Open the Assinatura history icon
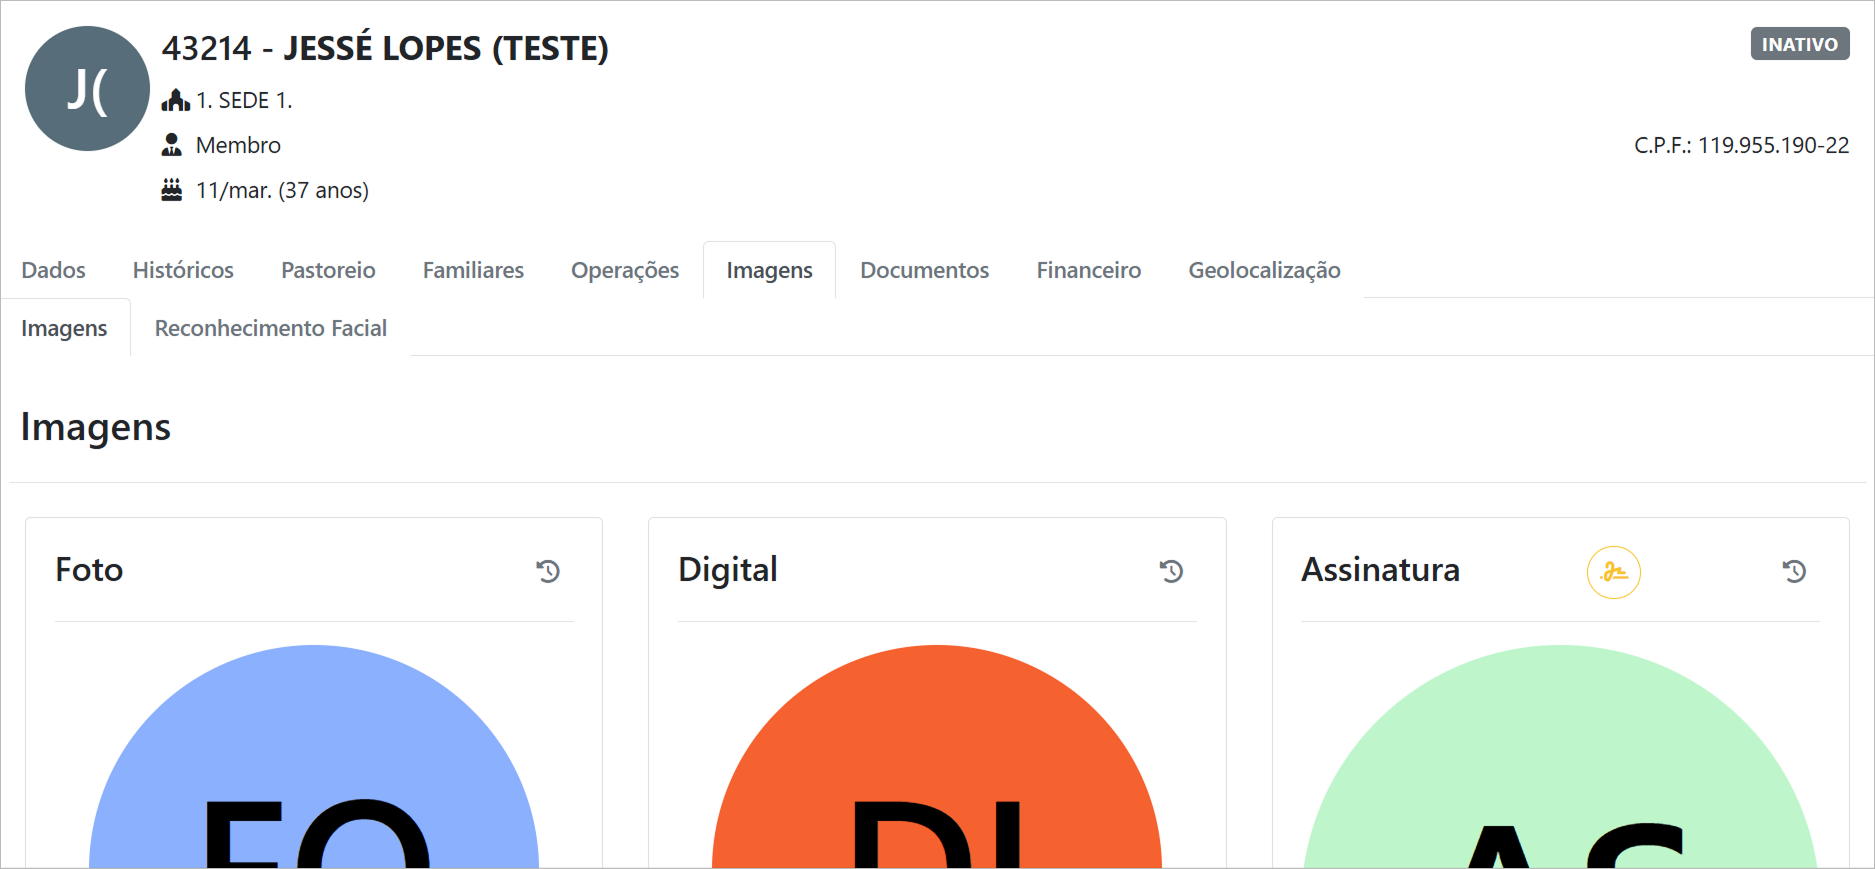Image resolution: width=1875 pixels, height=869 pixels. tap(1794, 571)
